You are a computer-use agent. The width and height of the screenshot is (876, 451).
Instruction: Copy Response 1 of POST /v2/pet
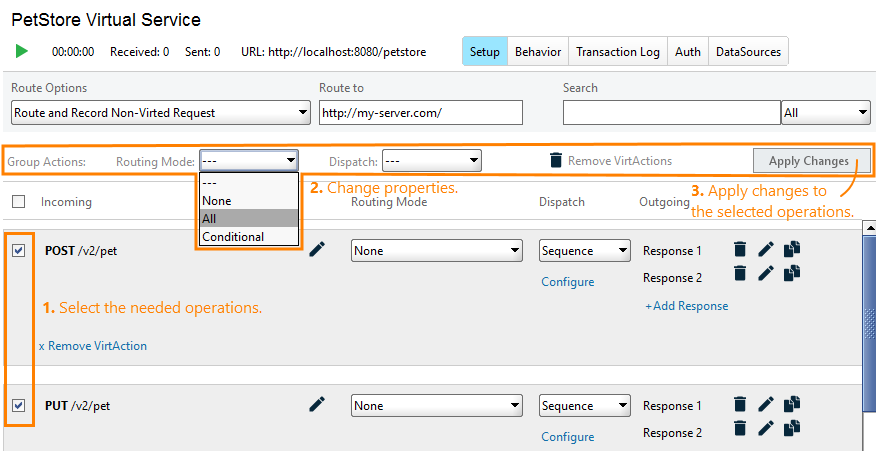click(x=792, y=249)
